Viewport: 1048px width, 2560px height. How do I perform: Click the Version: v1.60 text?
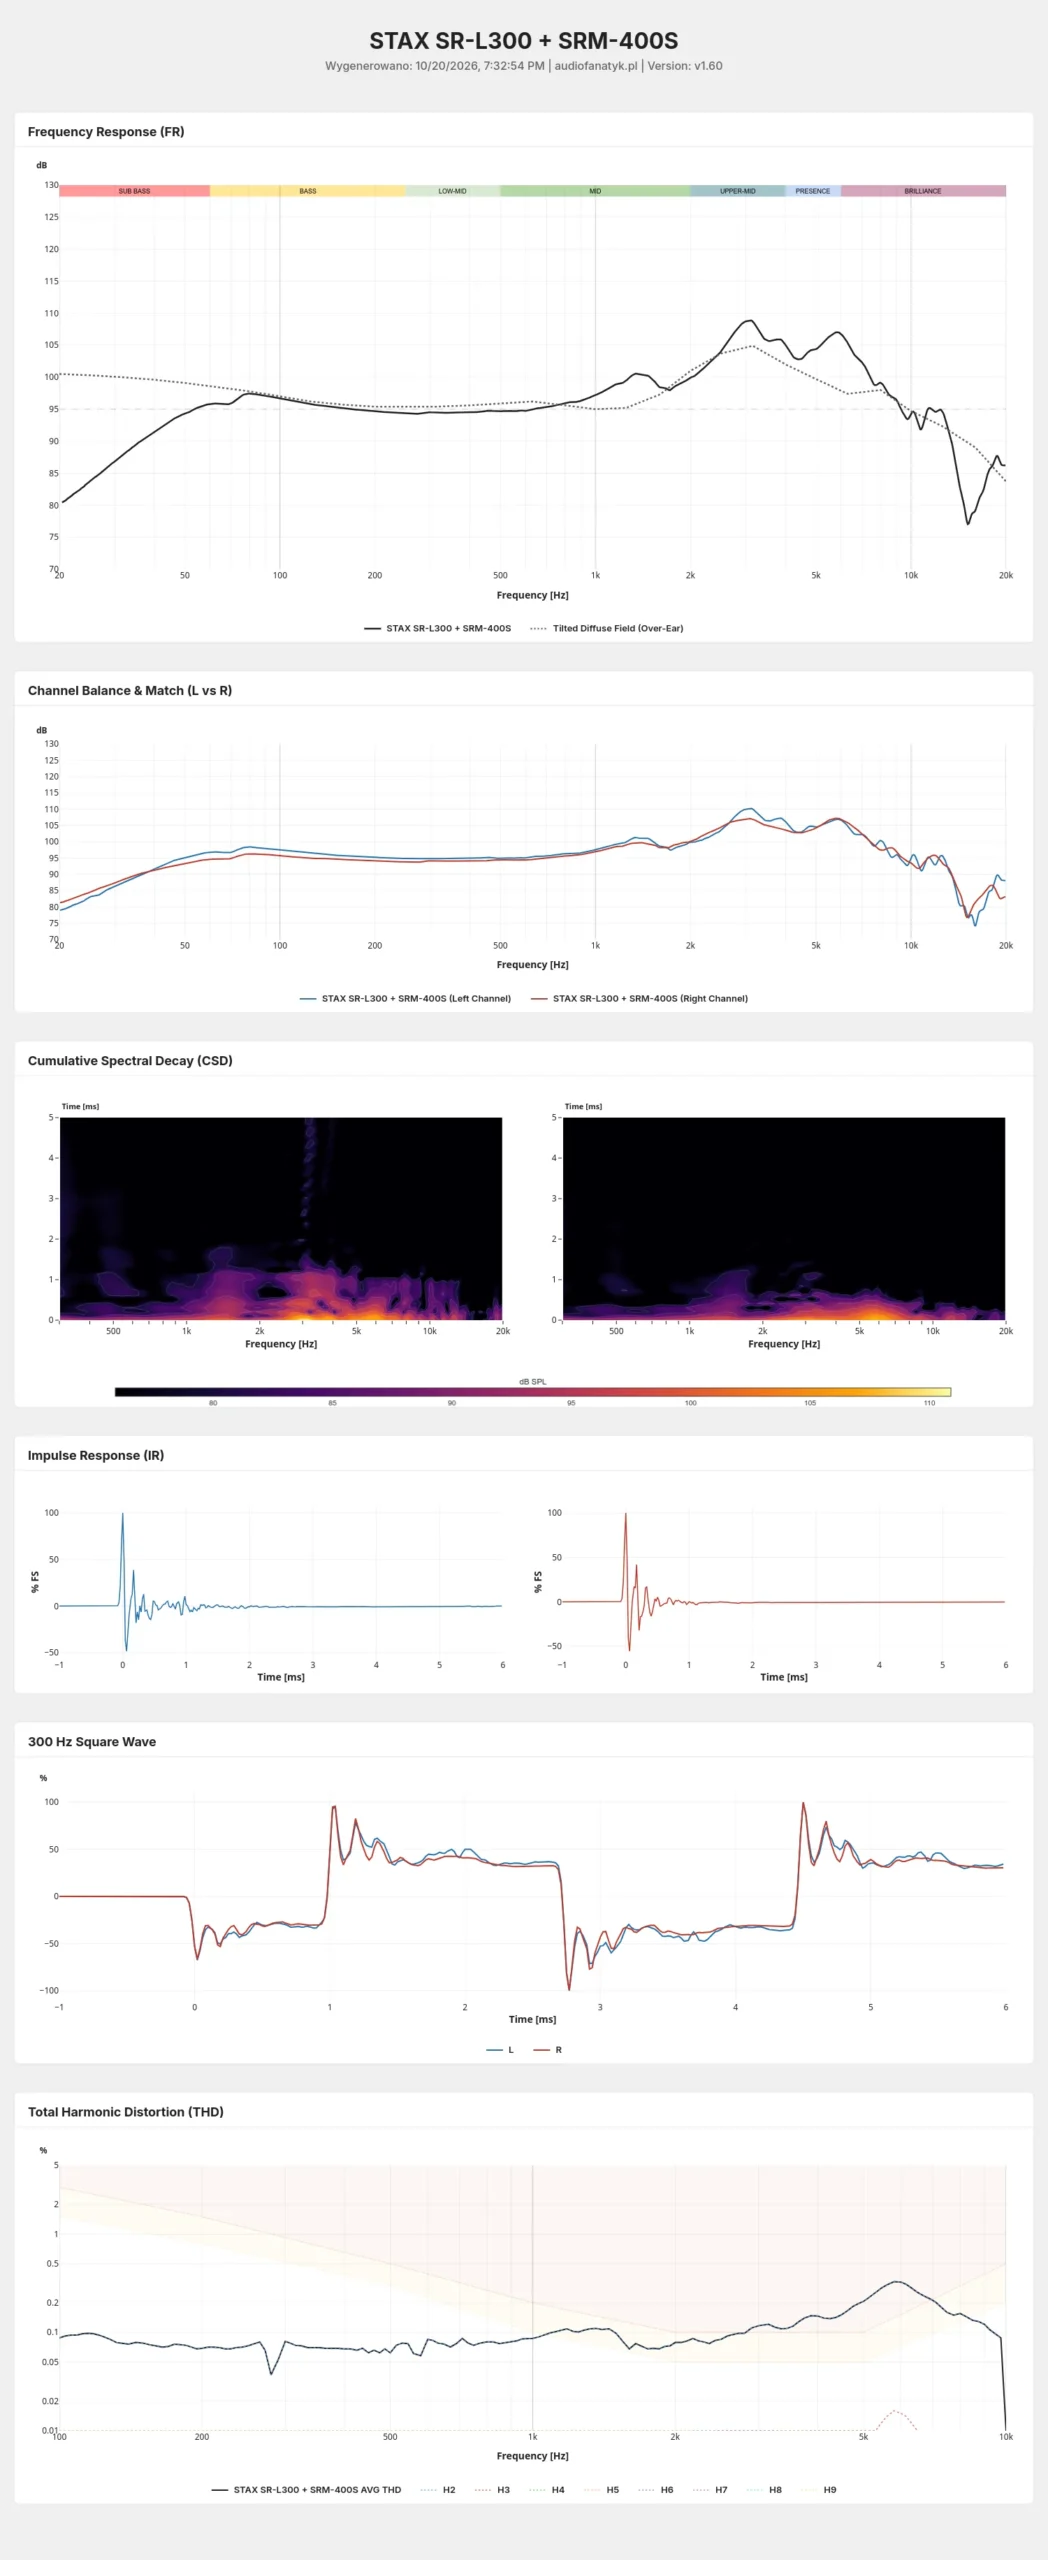pyautogui.click(x=685, y=66)
